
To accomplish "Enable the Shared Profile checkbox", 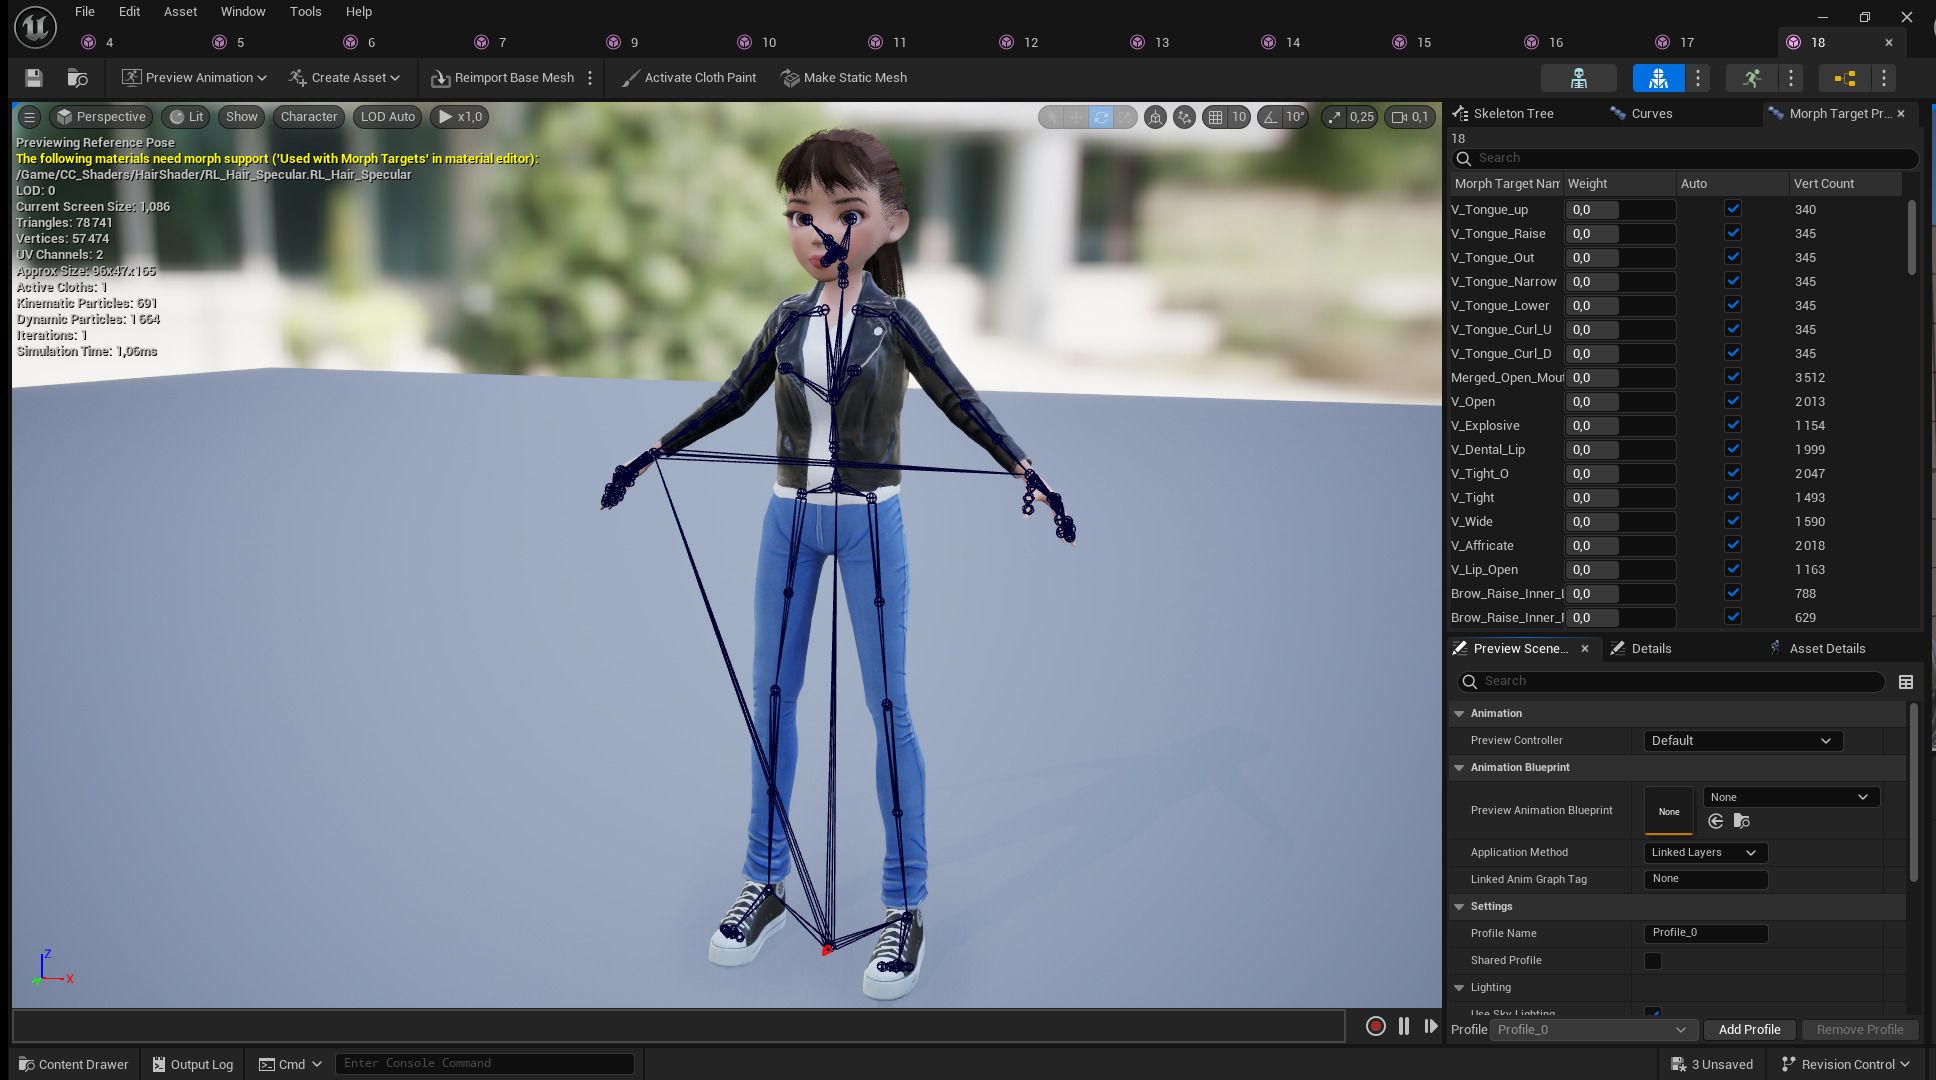I will click(1653, 961).
